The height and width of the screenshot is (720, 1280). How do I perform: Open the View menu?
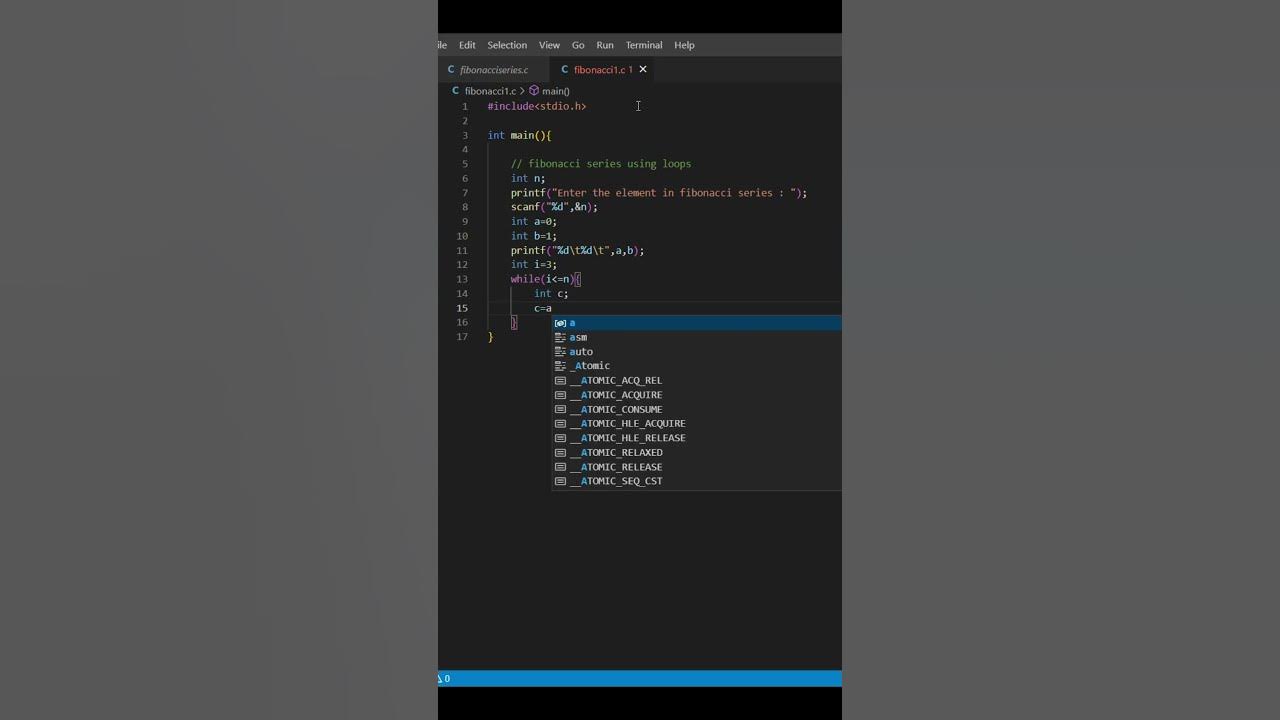tap(549, 45)
